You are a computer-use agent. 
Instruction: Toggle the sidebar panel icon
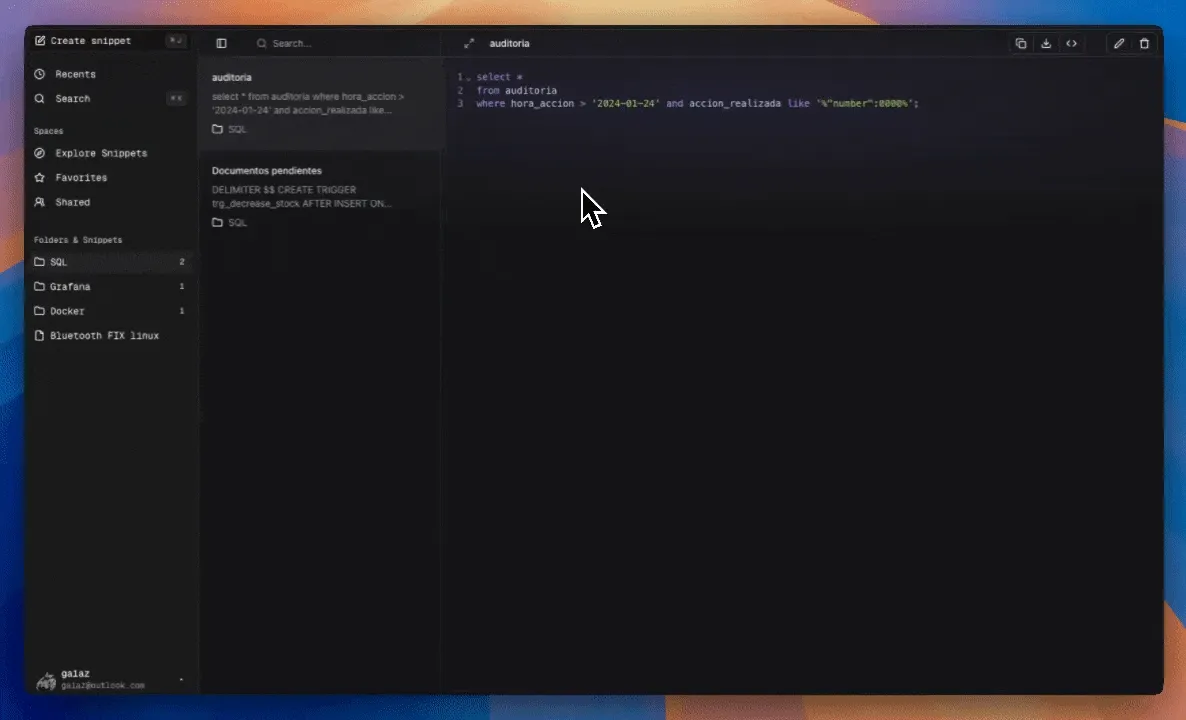click(x=222, y=44)
